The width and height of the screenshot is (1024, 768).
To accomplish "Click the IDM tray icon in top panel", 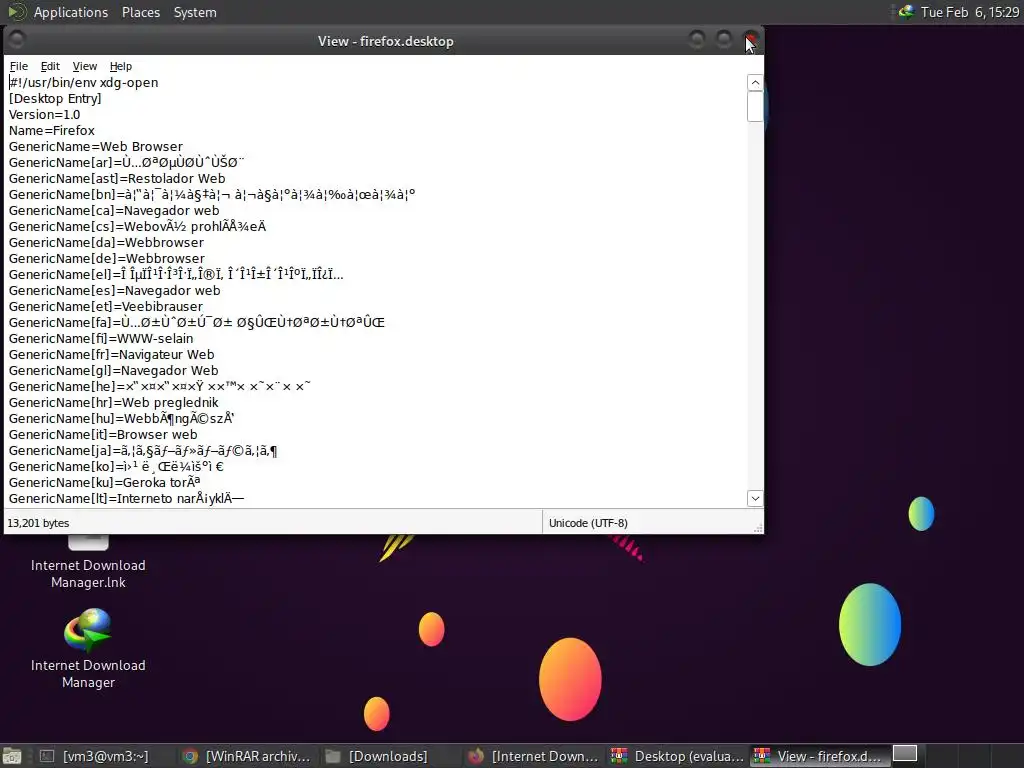I will (x=906, y=12).
